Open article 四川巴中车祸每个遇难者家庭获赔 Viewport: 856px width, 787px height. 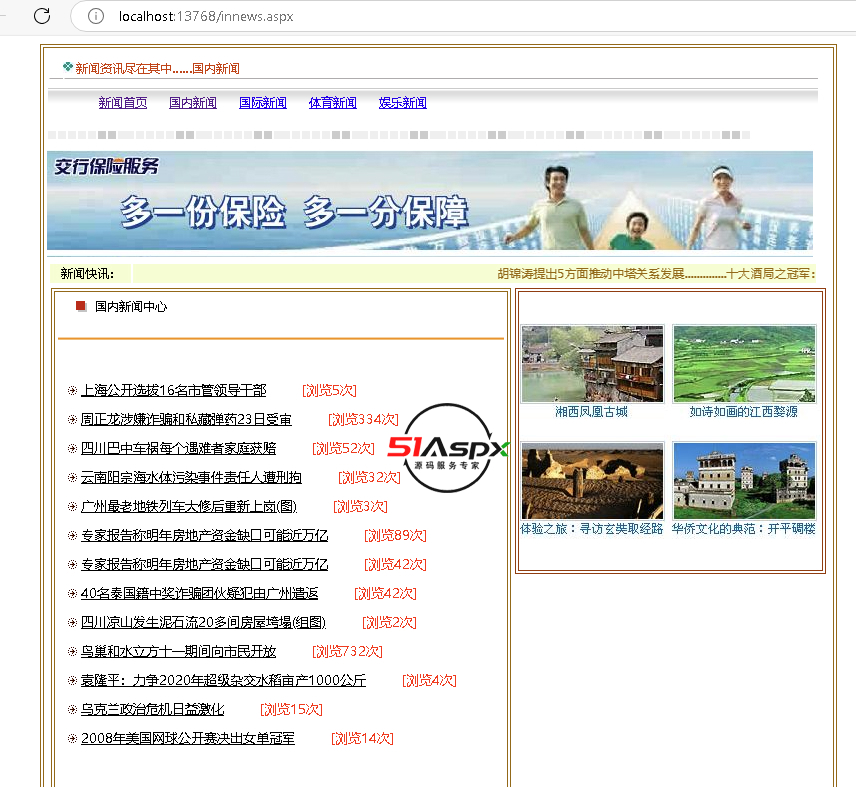(x=179, y=448)
